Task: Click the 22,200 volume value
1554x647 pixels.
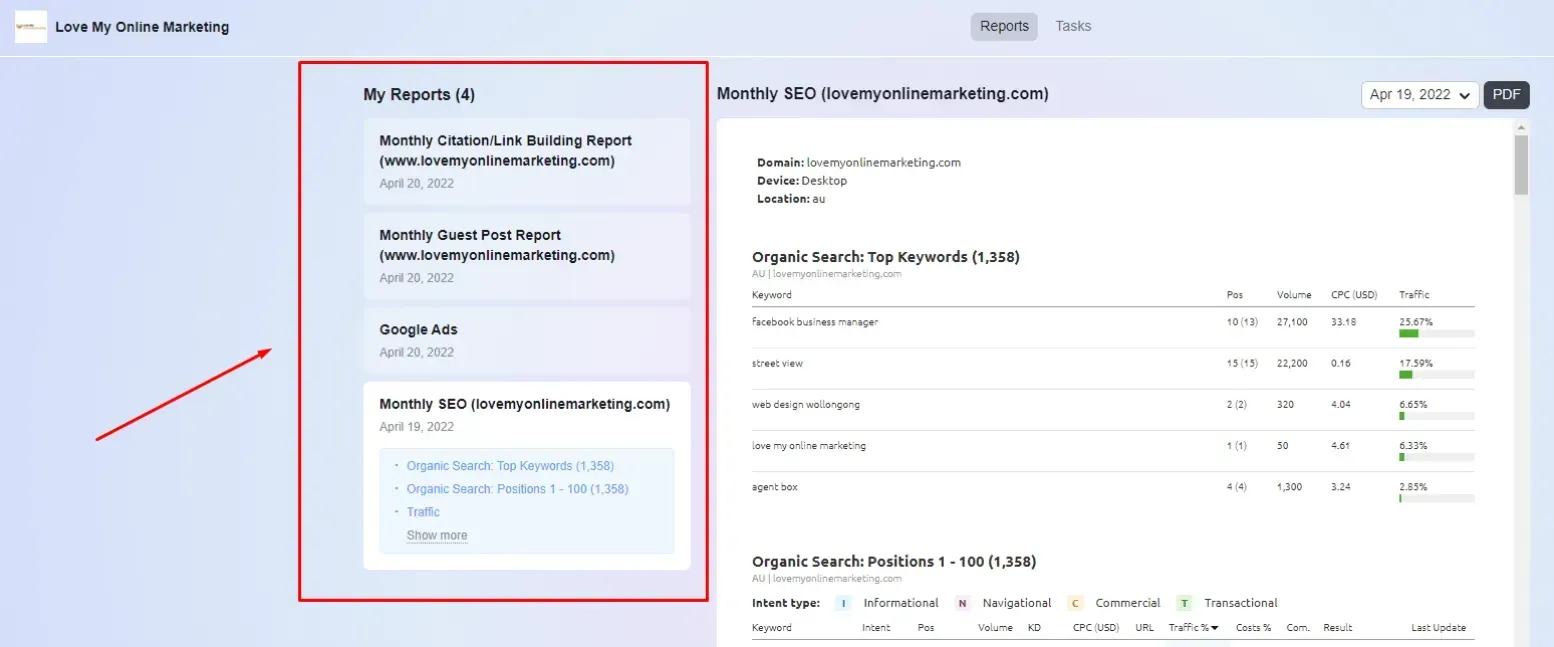Action: coord(1293,363)
